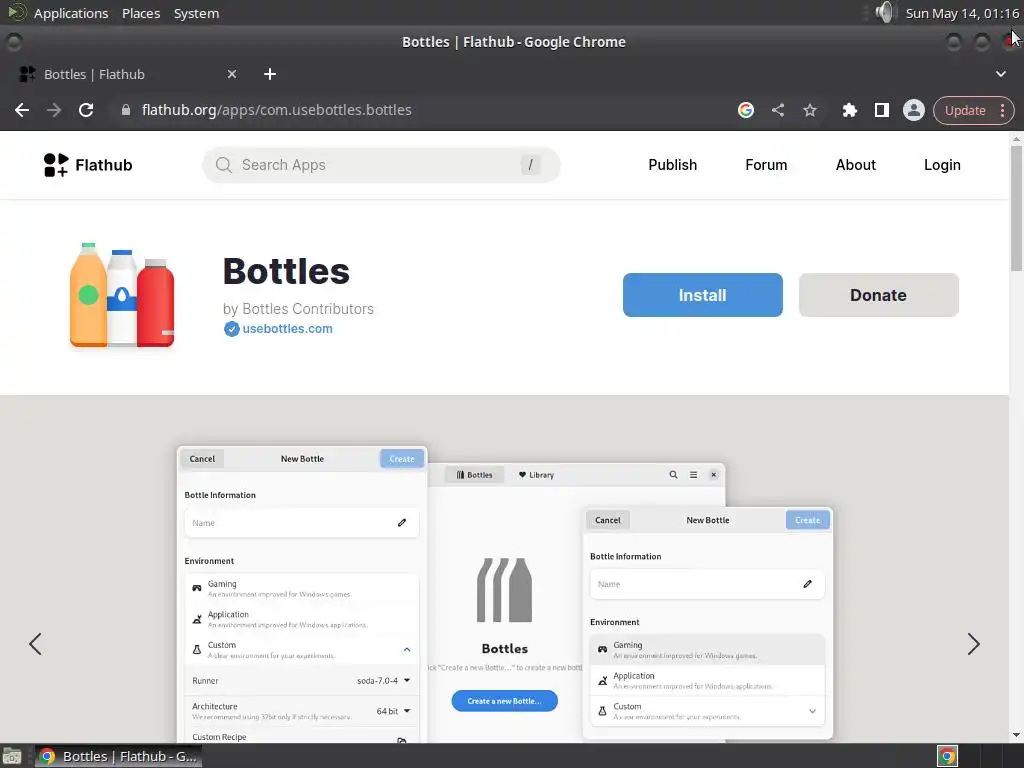Go to the Publish page
The width and height of the screenshot is (1024, 768).
coord(673,165)
